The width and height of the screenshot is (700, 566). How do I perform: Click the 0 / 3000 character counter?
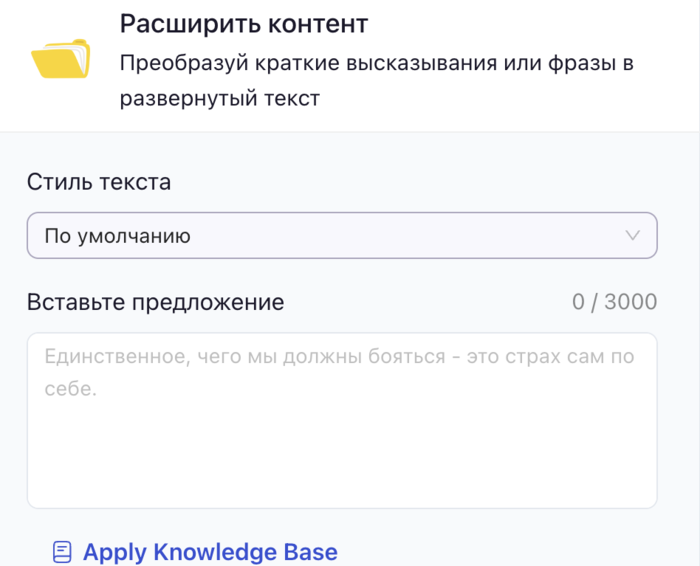614,302
